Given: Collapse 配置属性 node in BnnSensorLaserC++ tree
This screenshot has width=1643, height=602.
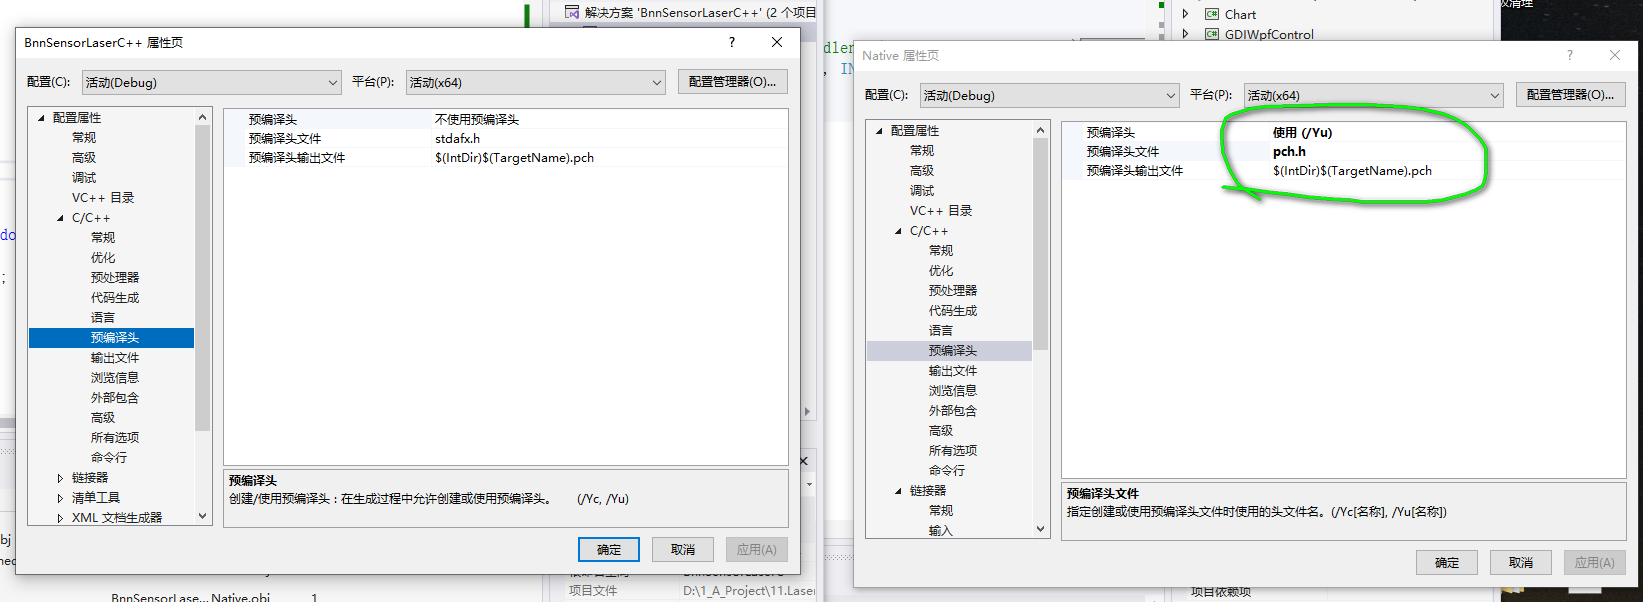Looking at the screenshot, I should (x=41, y=118).
